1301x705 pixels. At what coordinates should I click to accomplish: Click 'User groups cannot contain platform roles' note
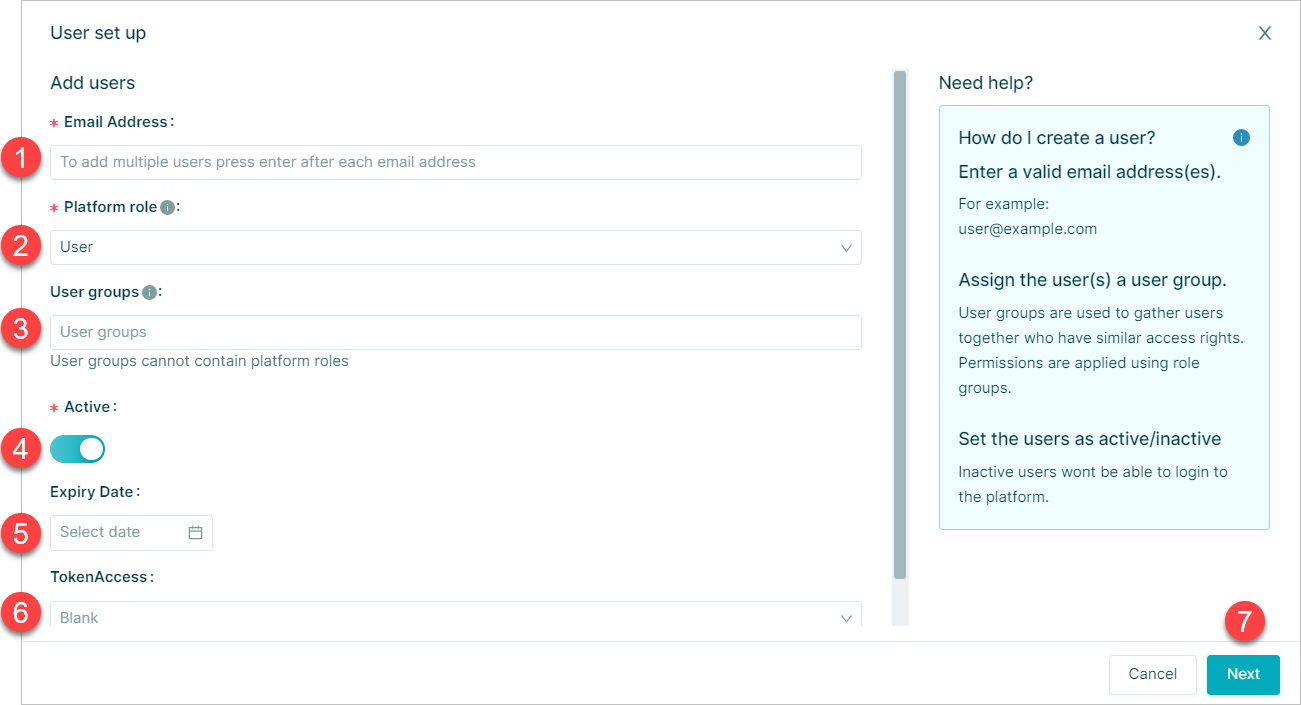pos(200,361)
